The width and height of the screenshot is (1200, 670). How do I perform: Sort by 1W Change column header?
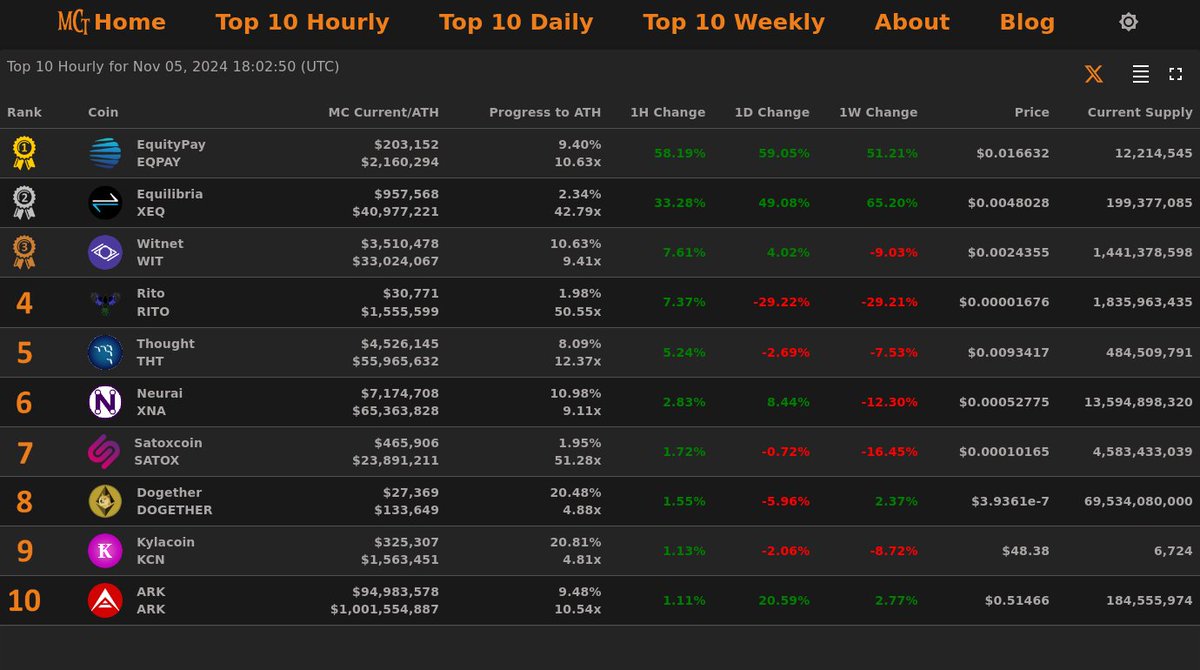[878, 113]
